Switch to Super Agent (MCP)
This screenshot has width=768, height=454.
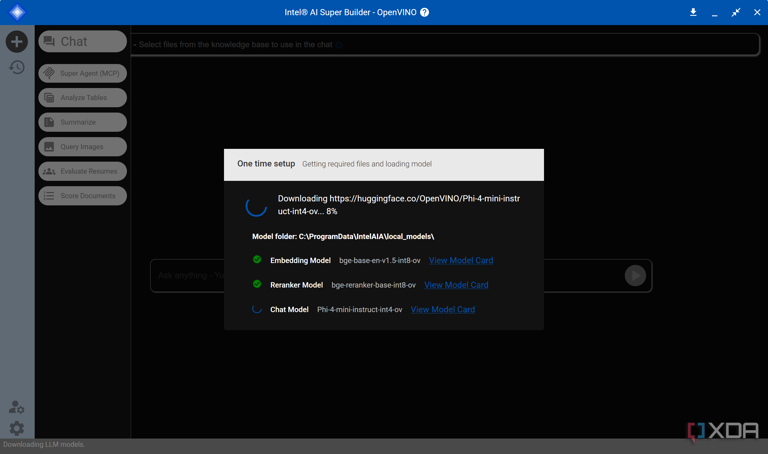point(82,73)
